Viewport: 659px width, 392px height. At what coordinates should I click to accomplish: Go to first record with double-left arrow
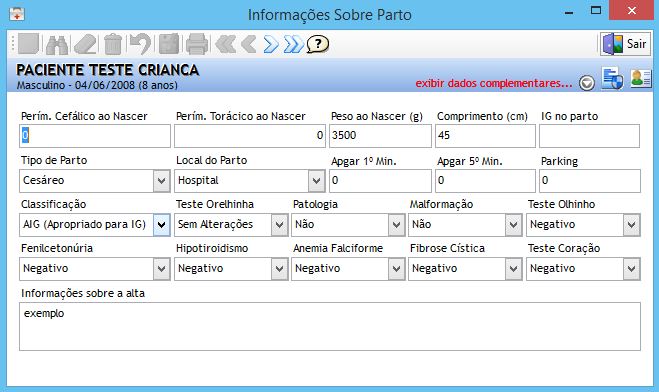[225, 44]
